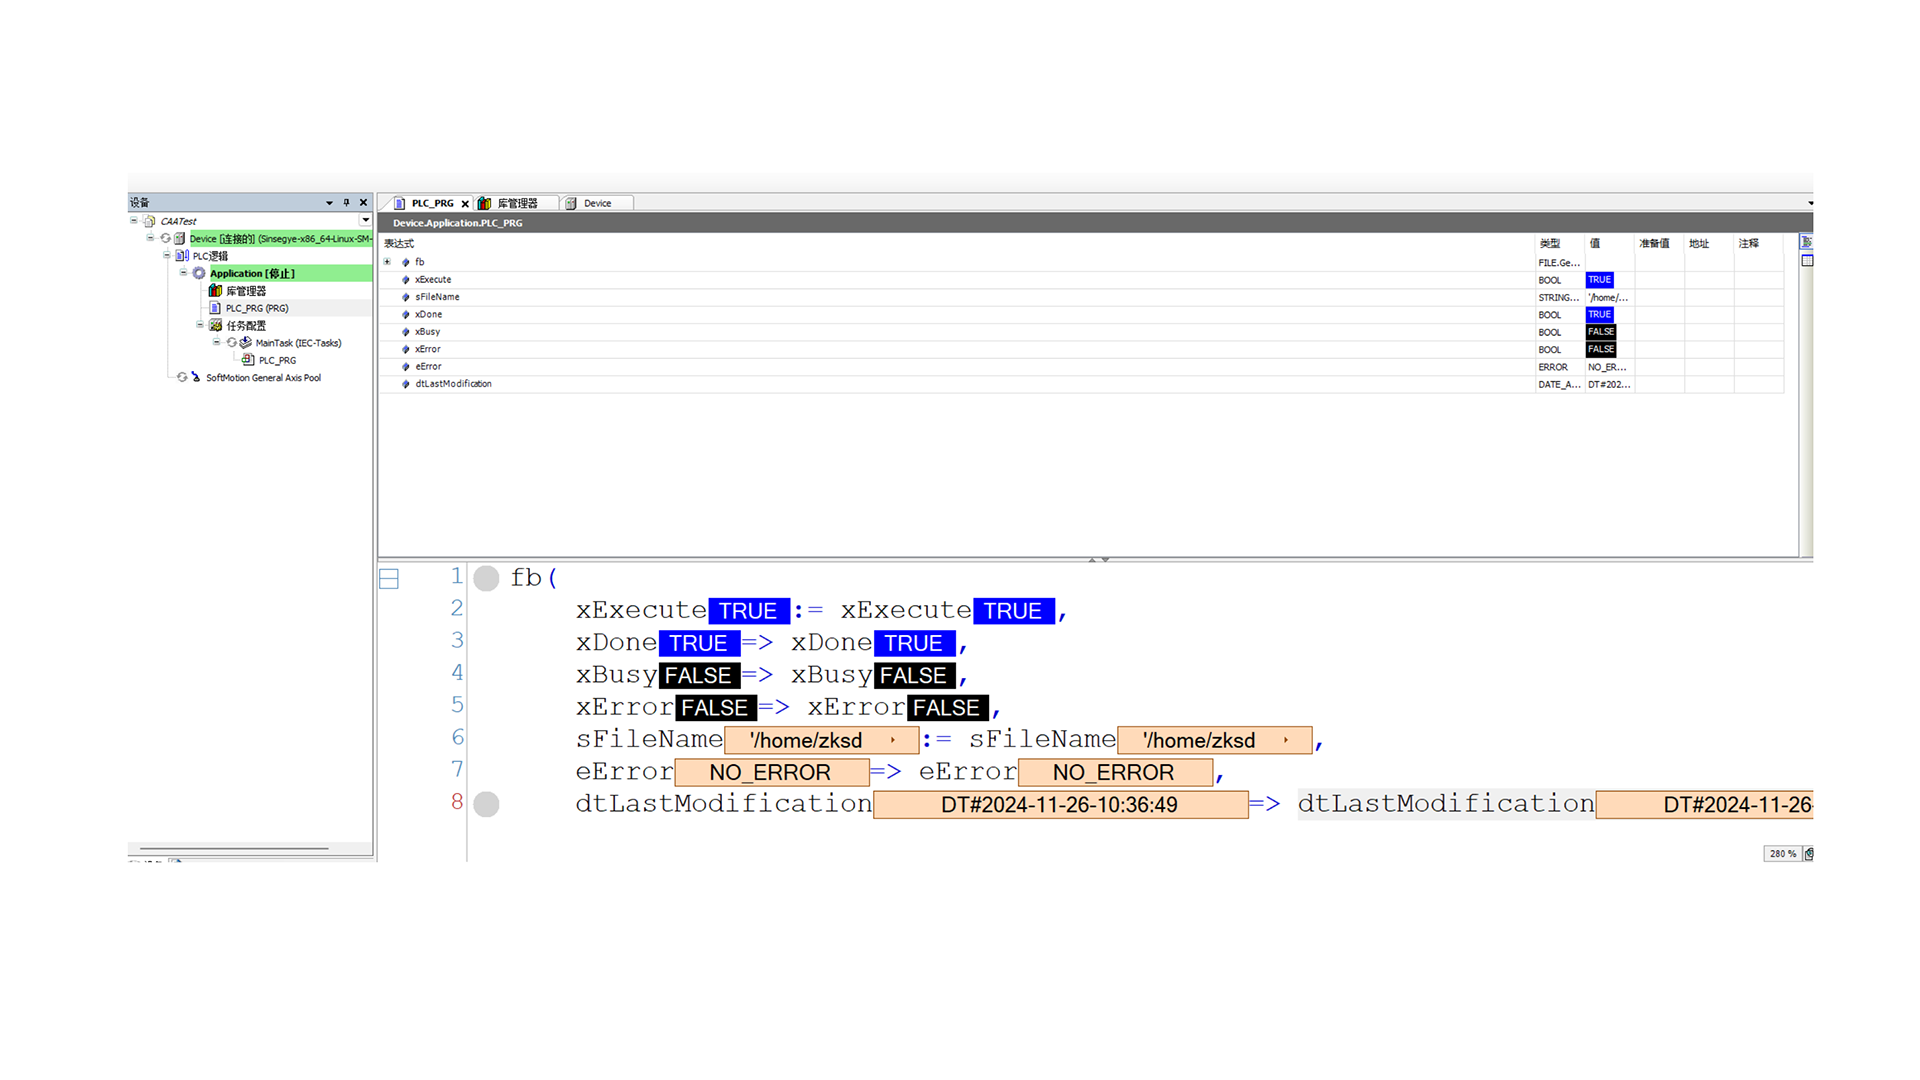
Task: Click the 库管理器 books icon in the tree
Action: coord(215,291)
